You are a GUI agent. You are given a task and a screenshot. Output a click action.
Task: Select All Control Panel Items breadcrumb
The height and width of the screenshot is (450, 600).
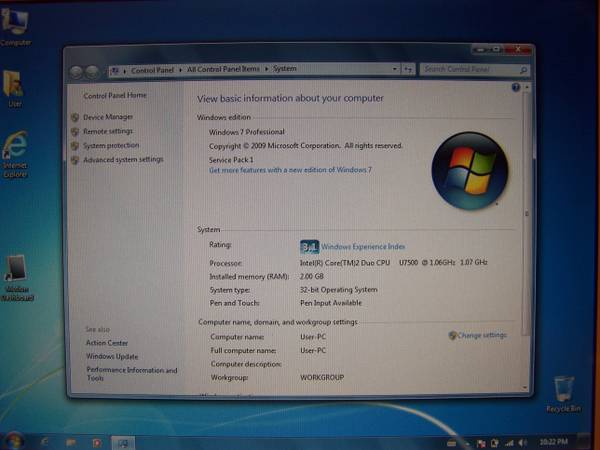point(225,70)
